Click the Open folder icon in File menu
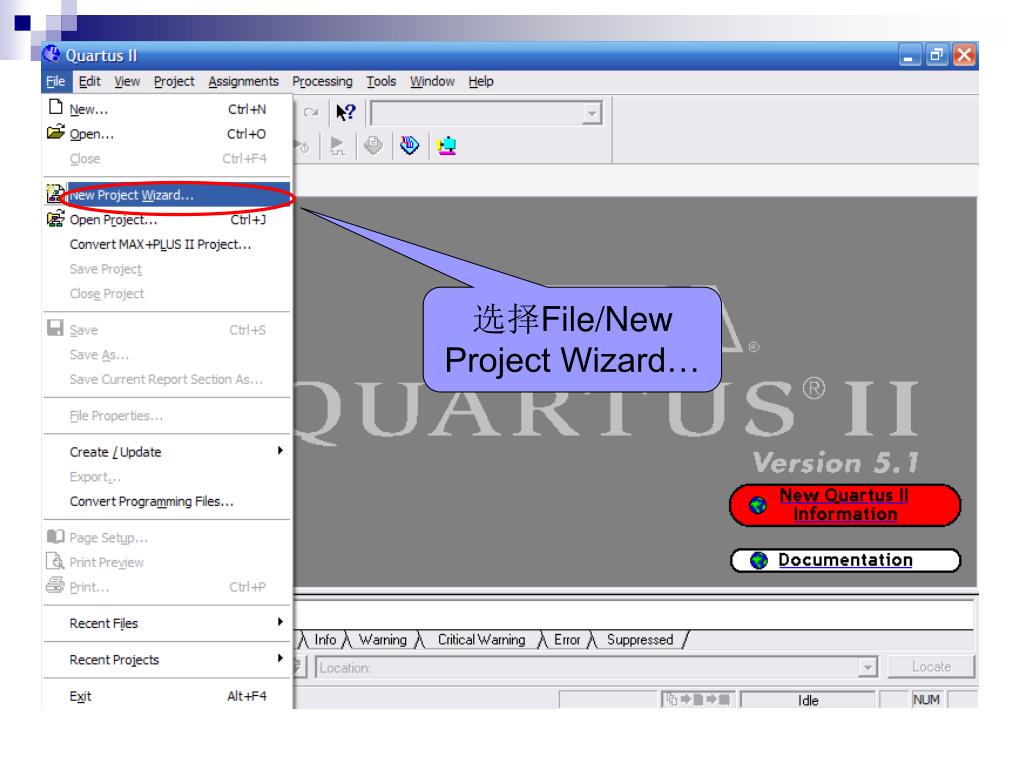1024x768 pixels. coord(56,132)
